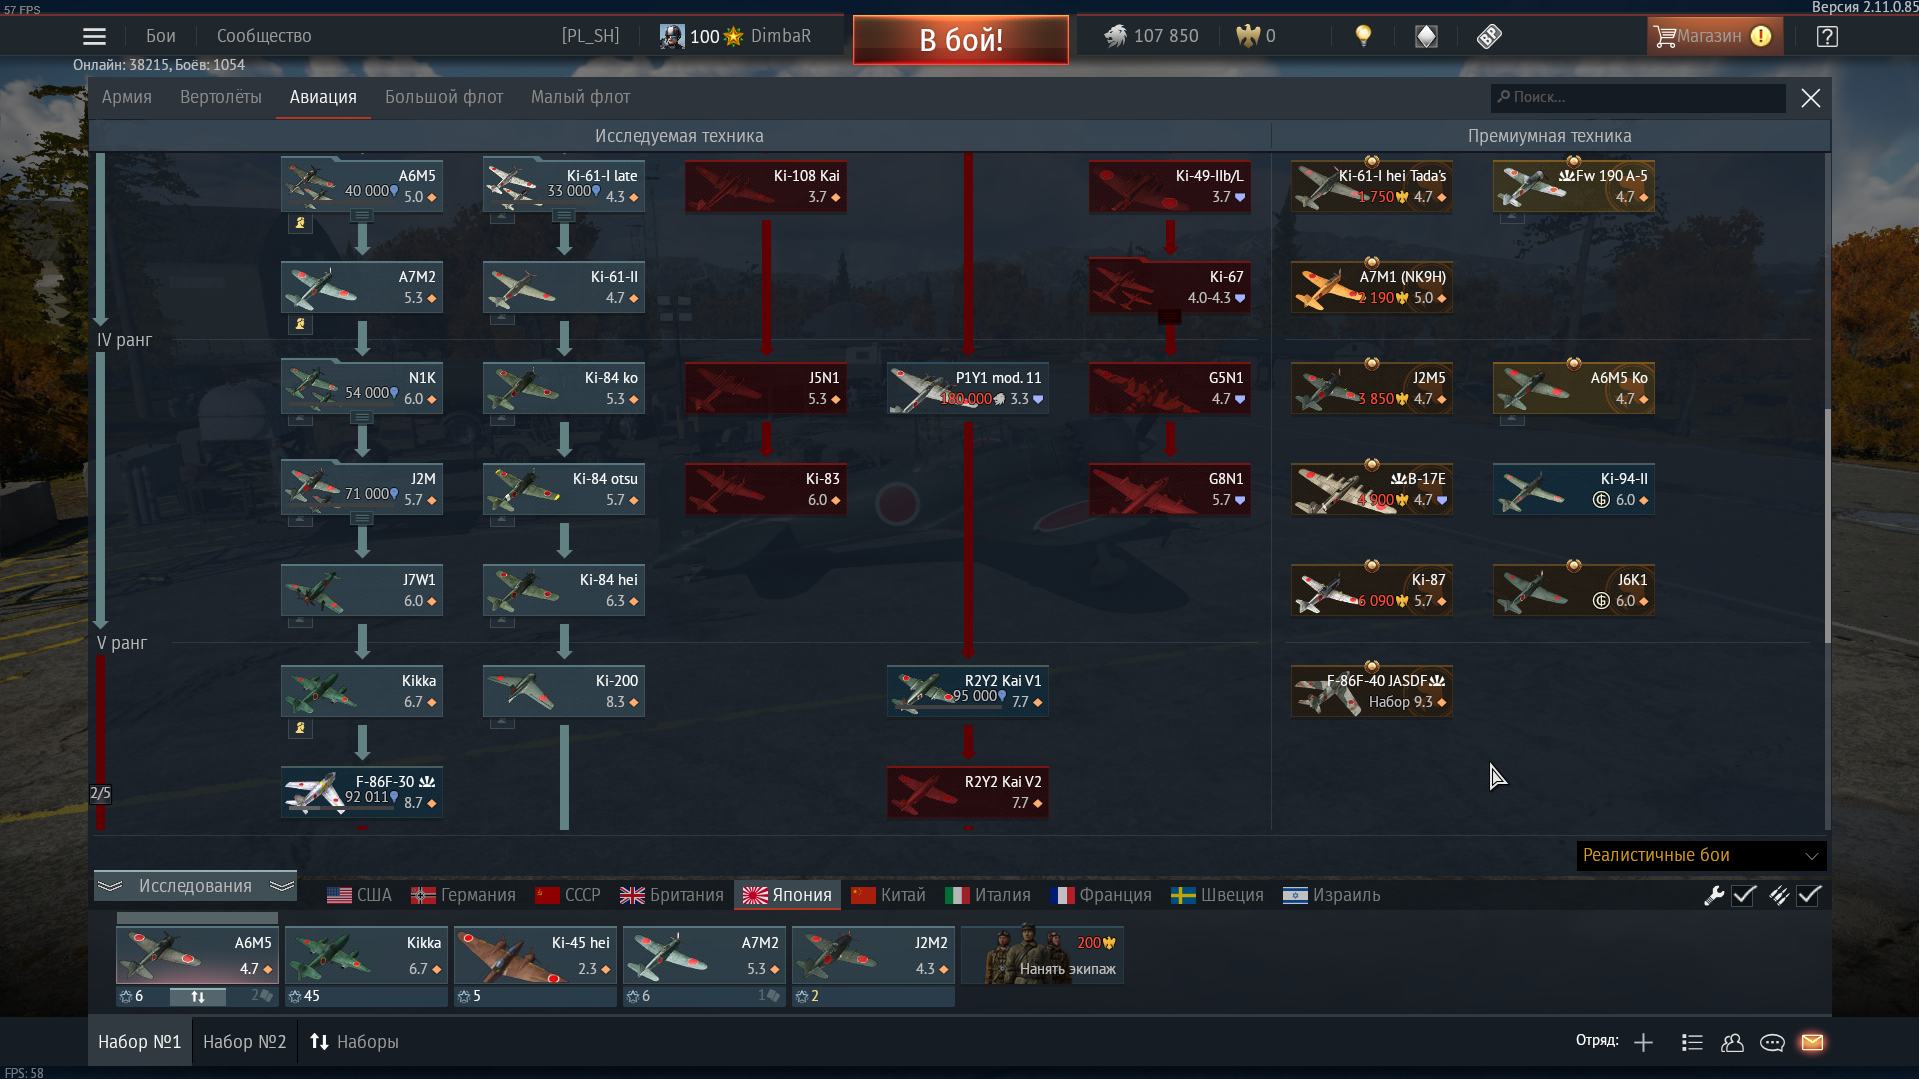The width and height of the screenshot is (1919, 1079).
Task: Open the DimbaR player profile
Action: [780, 36]
